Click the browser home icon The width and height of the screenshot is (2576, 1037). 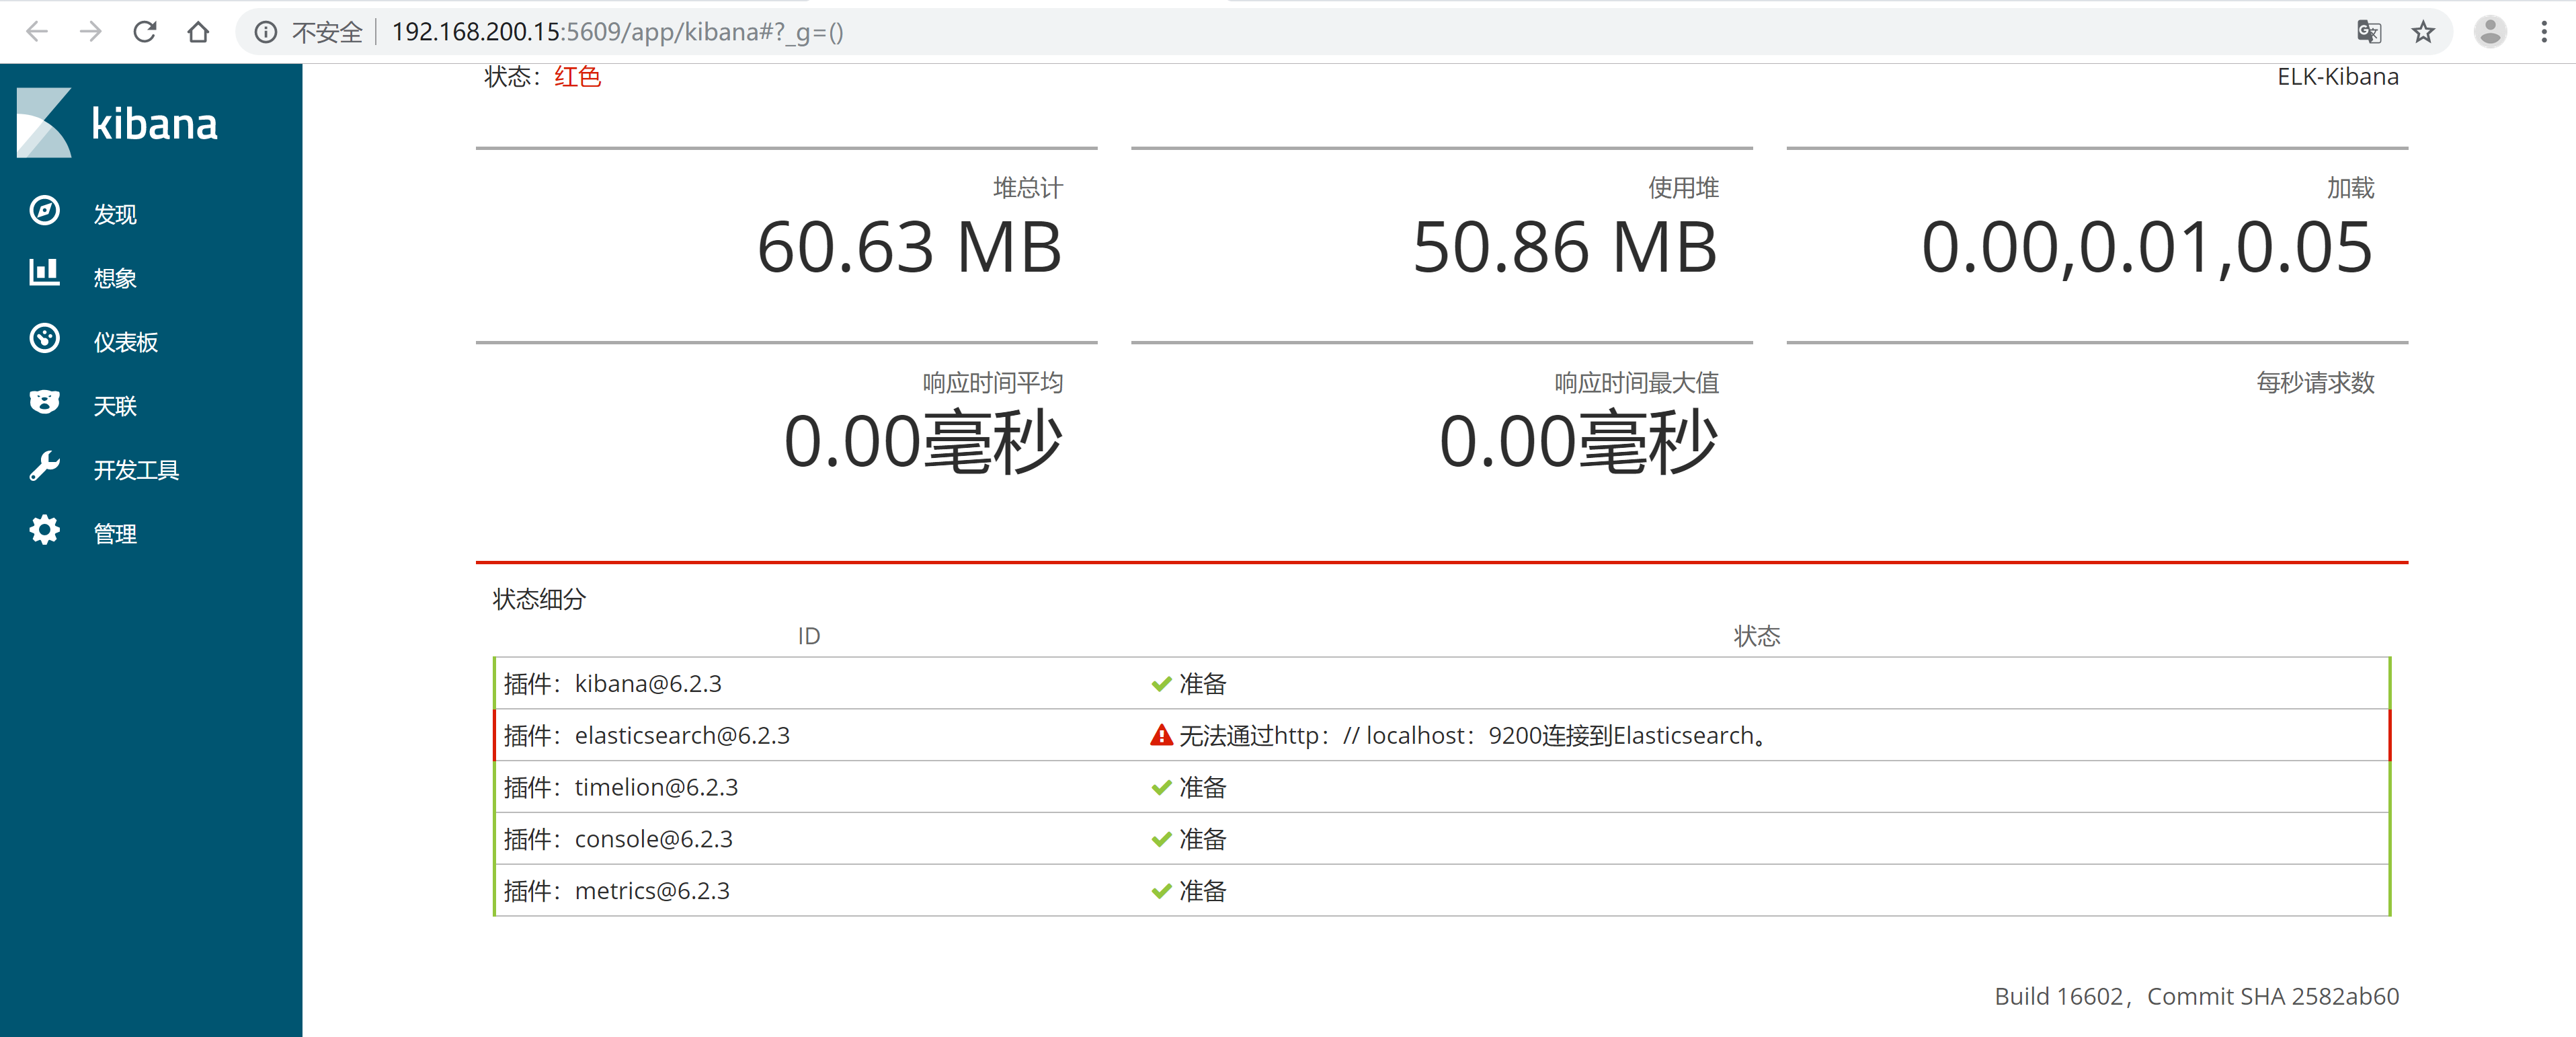coord(198,32)
